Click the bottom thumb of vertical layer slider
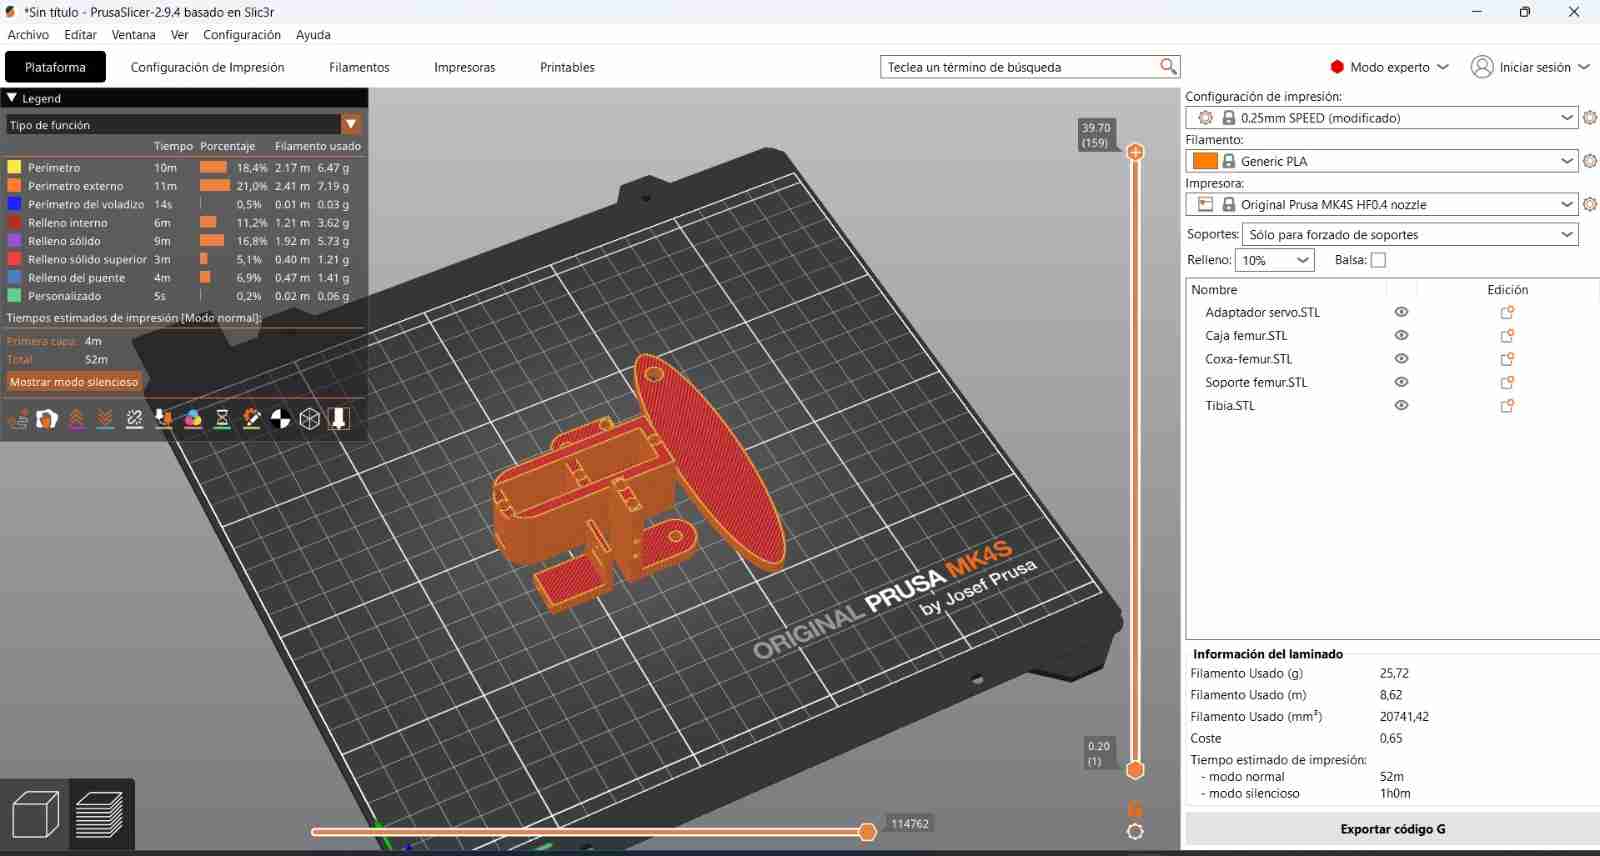Image resolution: width=1600 pixels, height=856 pixels. click(x=1135, y=770)
